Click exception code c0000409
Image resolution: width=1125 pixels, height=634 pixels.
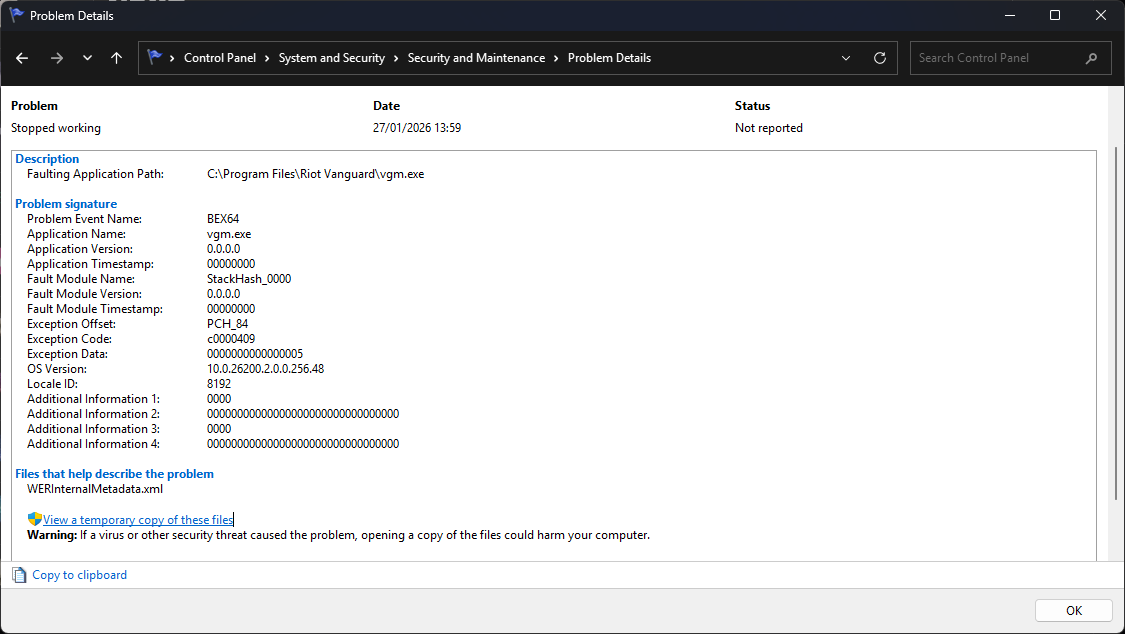[231, 339]
